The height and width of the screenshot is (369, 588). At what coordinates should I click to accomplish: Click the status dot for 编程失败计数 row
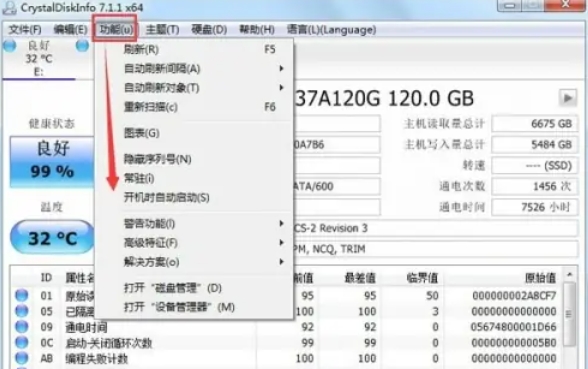point(21,358)
